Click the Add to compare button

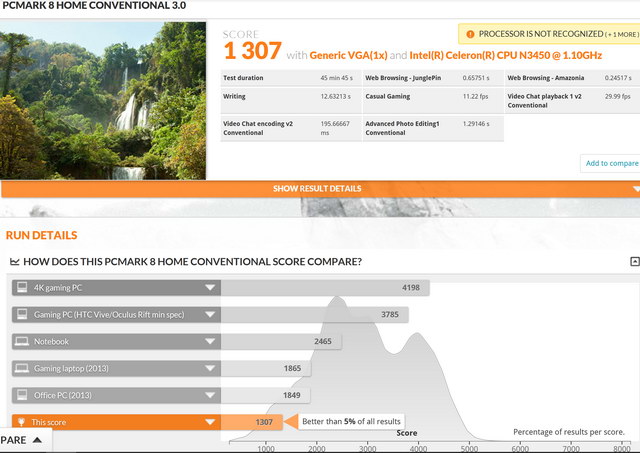point(611,163)
